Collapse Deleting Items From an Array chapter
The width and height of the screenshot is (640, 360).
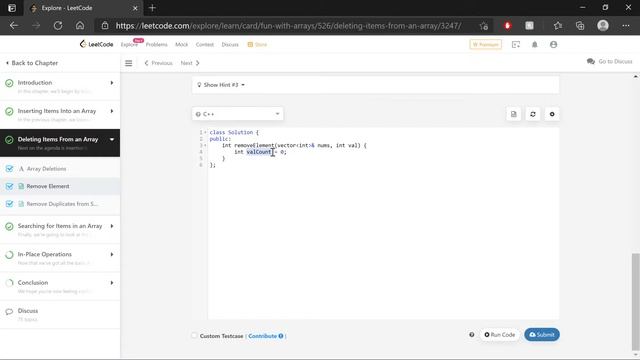click(112, 140)
